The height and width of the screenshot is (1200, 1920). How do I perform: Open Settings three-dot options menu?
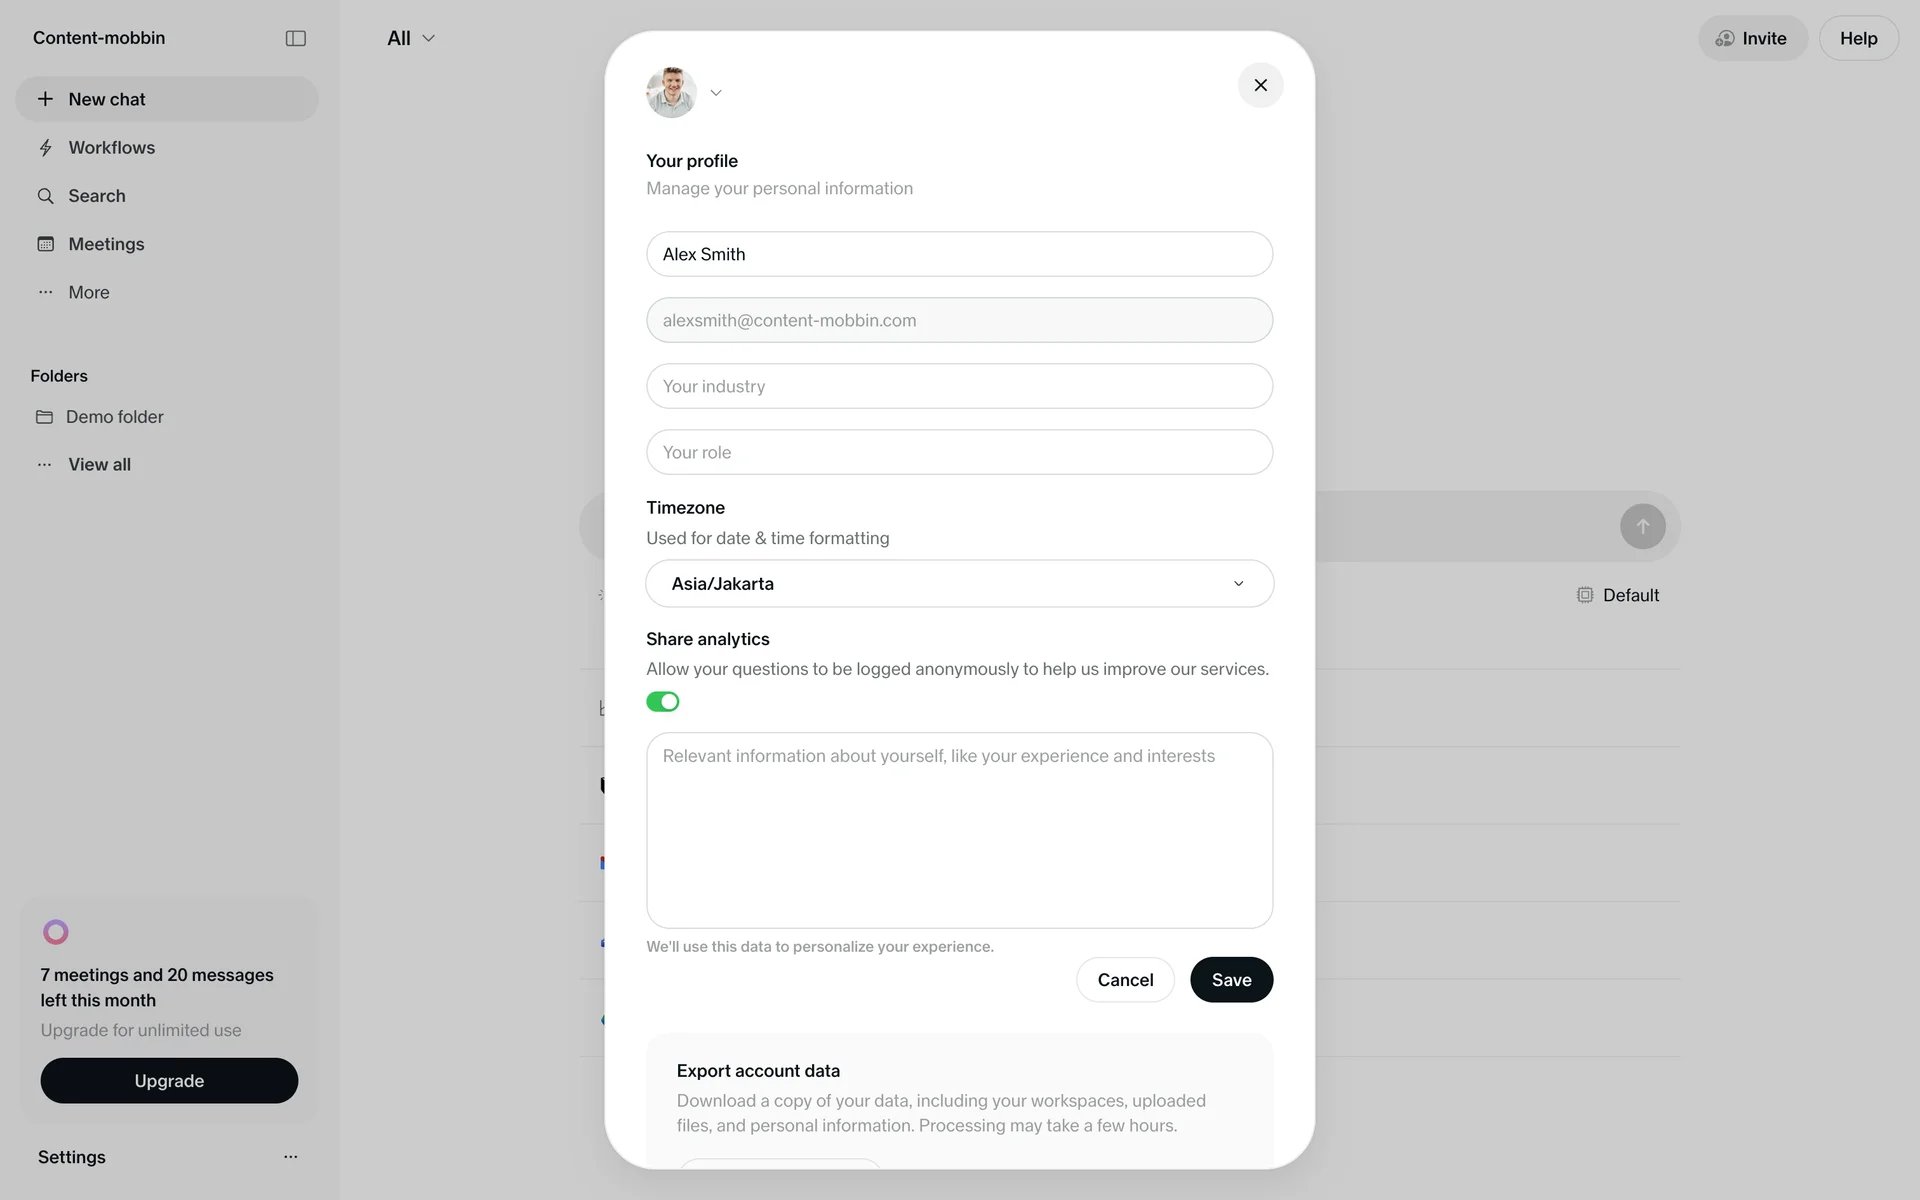pos(291,1157)
